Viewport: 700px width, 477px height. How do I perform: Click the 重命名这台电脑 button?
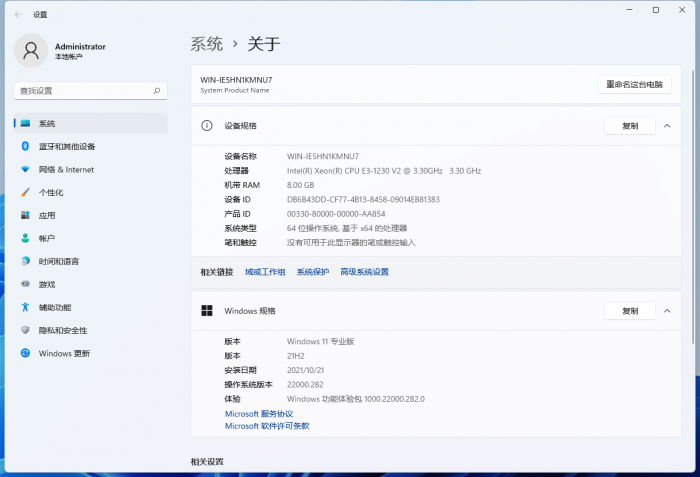point(634,84)
